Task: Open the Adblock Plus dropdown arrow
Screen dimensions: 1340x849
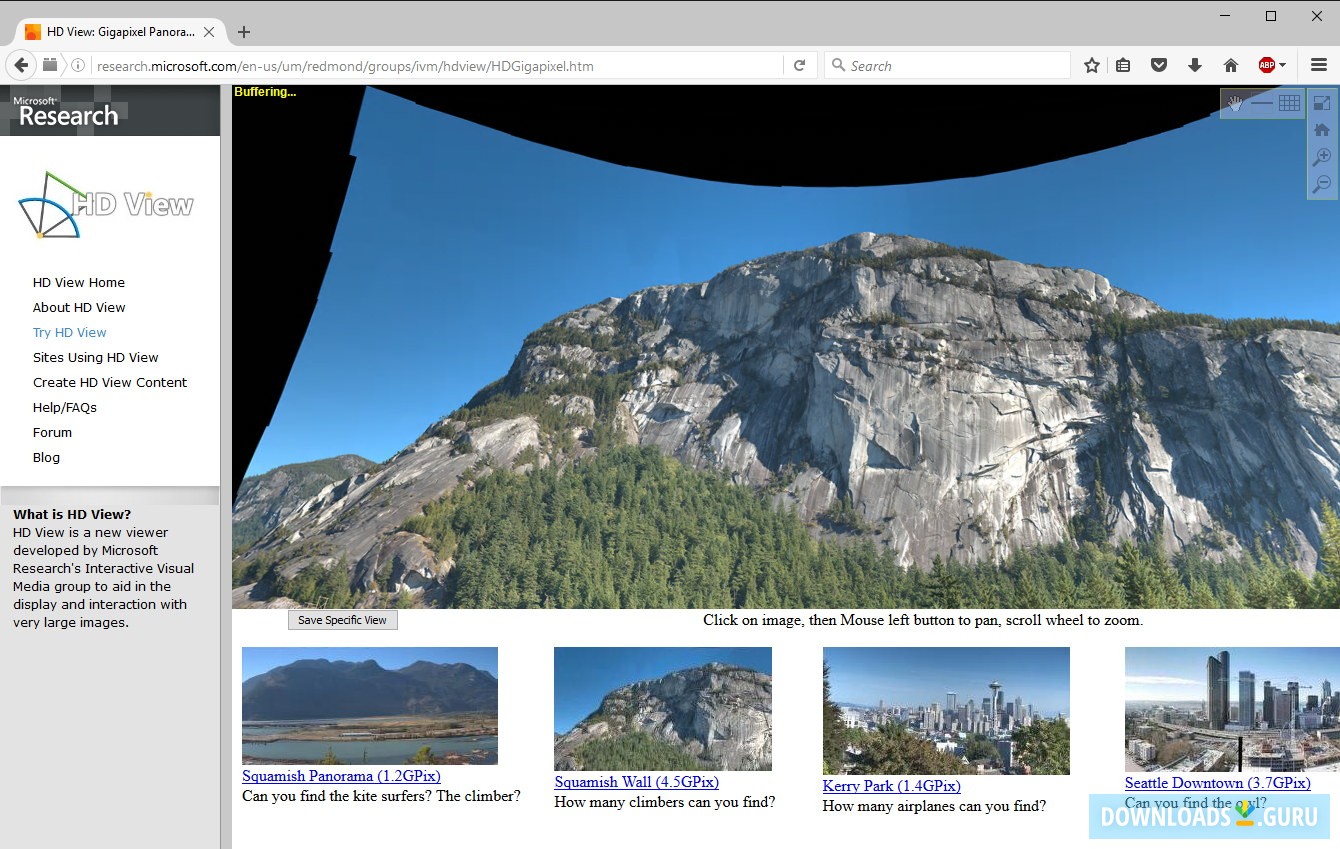Action: 1283,66
